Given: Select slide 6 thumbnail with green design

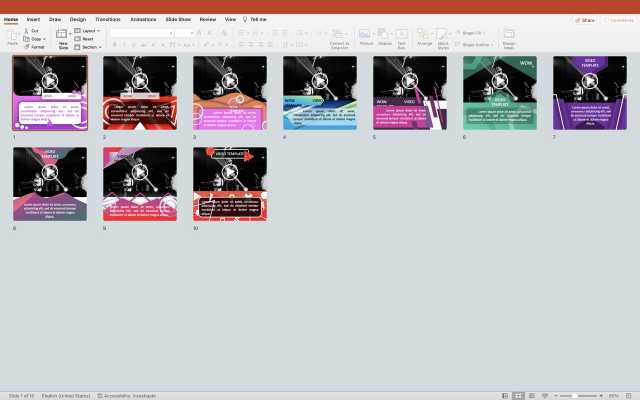Looking at the screenshot, I should pyautogui.click(x=499, y=92).
